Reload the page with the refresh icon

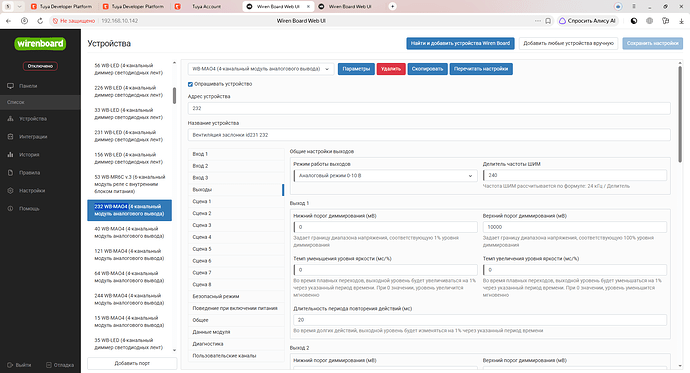click(40, 21)
